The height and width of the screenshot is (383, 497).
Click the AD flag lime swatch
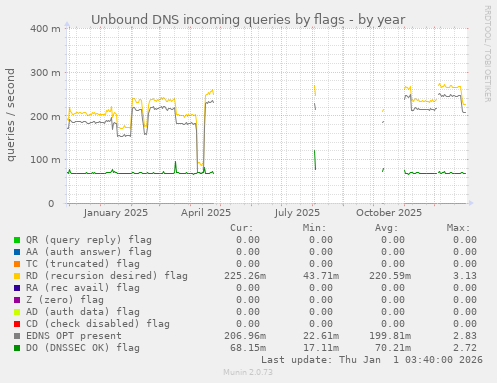coord(17,312)
